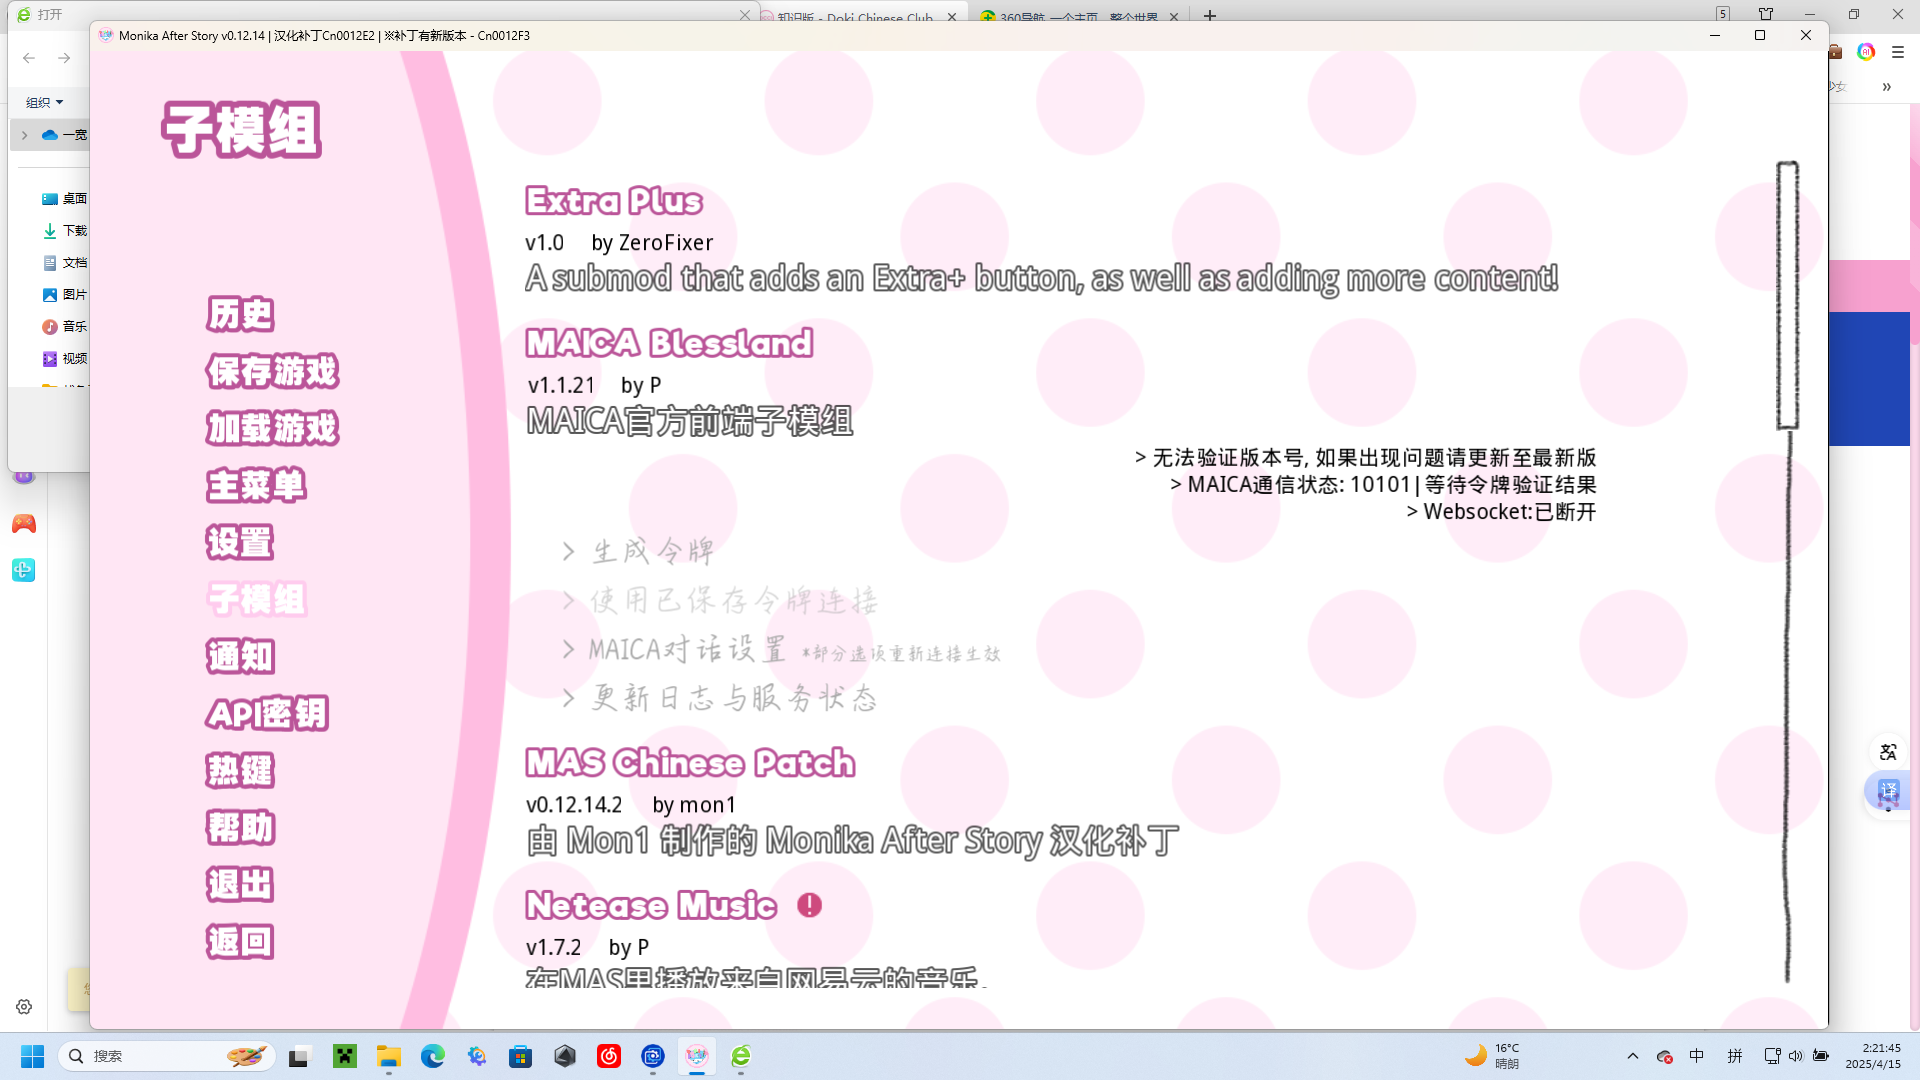This screenshot has width=1920, height=1080.
Task: Click the red game controller sidebar icon
Action: [x=24, y=524]
